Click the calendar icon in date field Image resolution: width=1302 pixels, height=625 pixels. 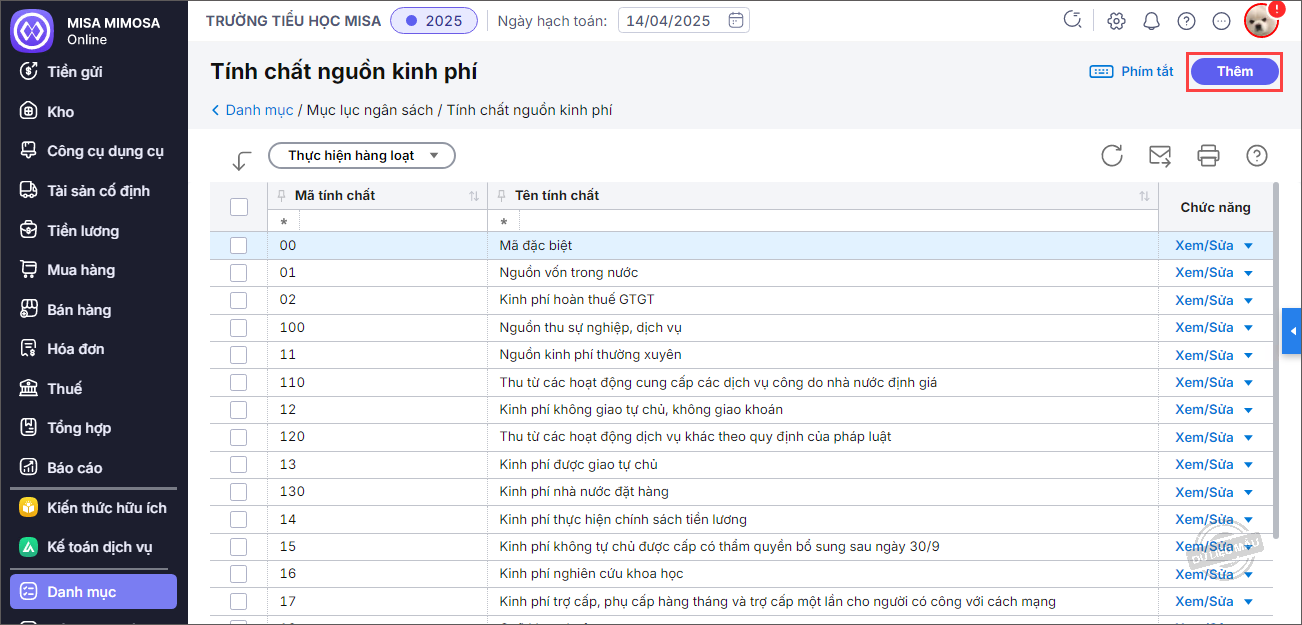(x=736, y=20)
